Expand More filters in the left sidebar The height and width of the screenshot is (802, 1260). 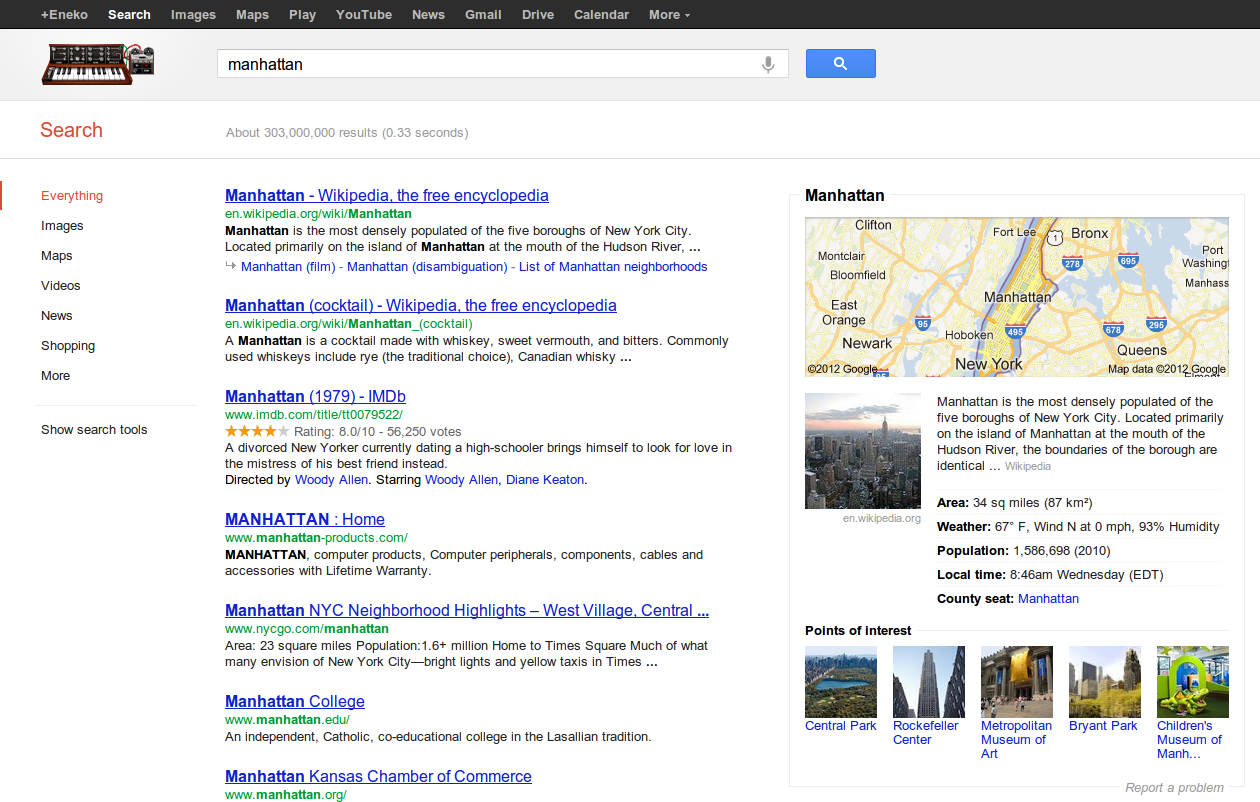(x=56, y=376)
